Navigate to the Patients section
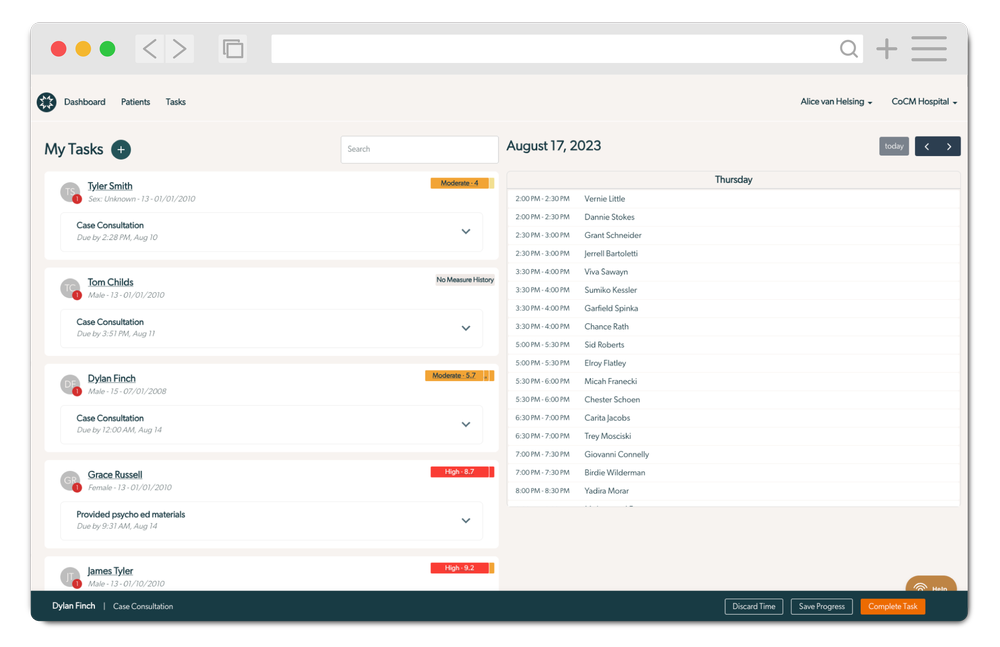1000x647 pixels. tap(135, 102)
